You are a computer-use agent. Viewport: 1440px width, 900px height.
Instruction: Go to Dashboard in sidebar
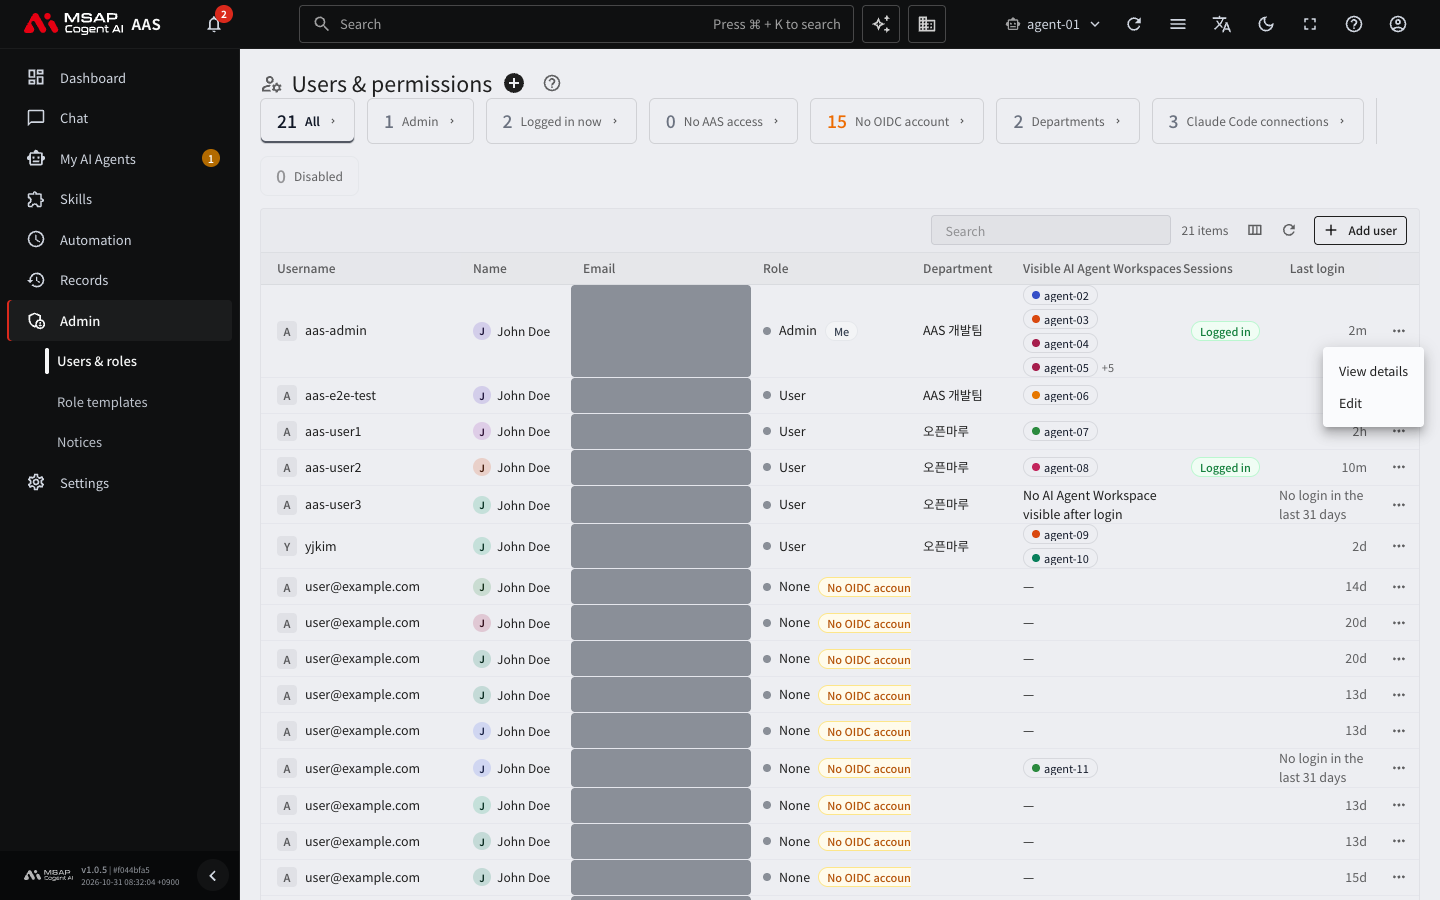point(120,78)
